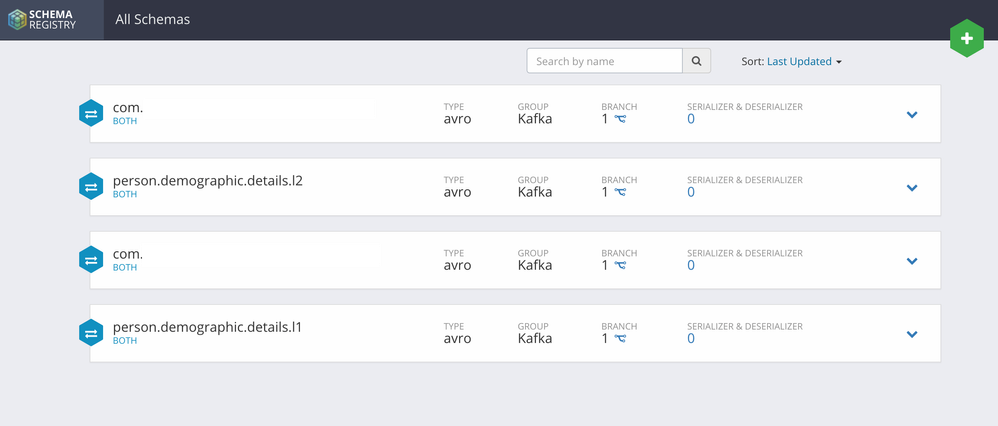Click the hexagon icon for person.demographic.details.l2
The image size is (998, 426).
click(92, 187)
